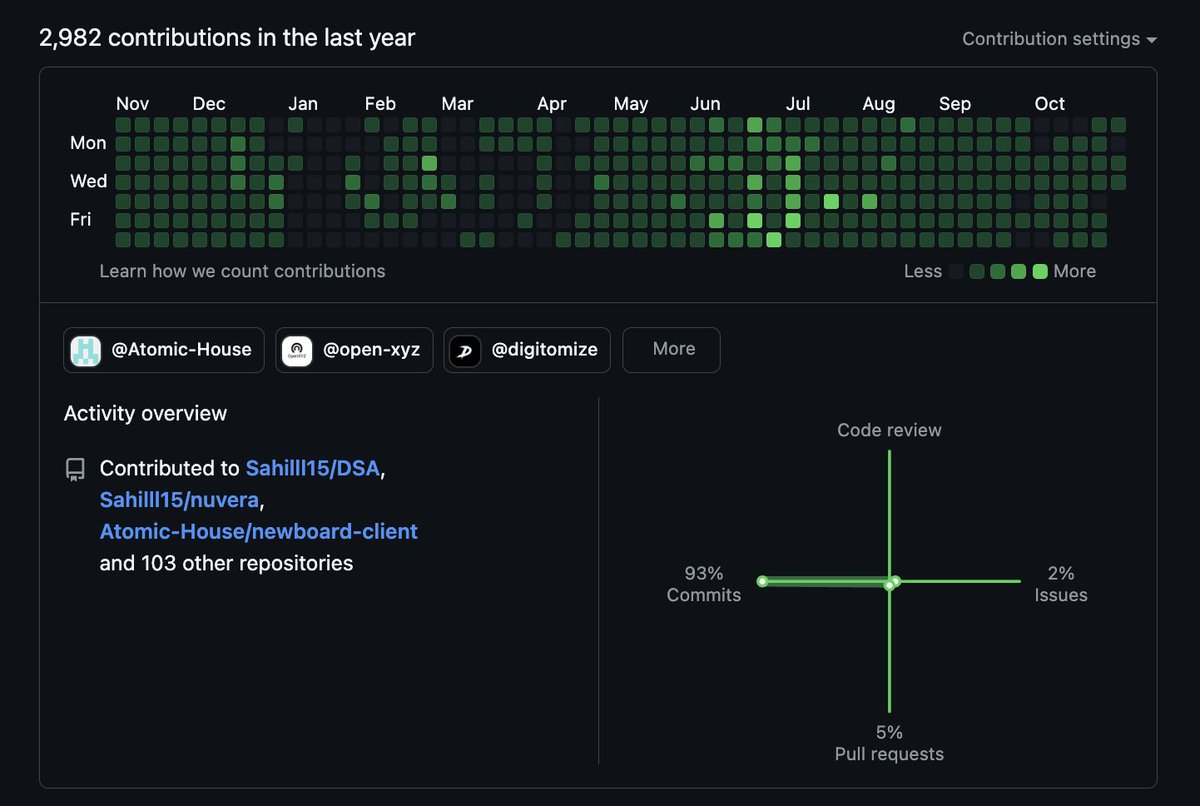This screenshot has height=806, width=1200.
Task: Click the 5% Pull requests chart label
Action: coord(889,743)
